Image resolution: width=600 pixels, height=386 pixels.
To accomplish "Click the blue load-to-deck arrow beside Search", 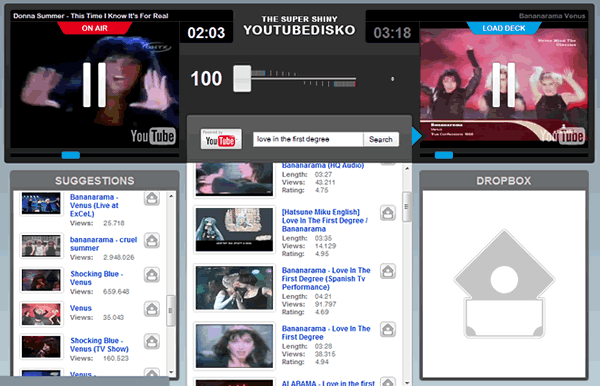I will tap(416, 136).
